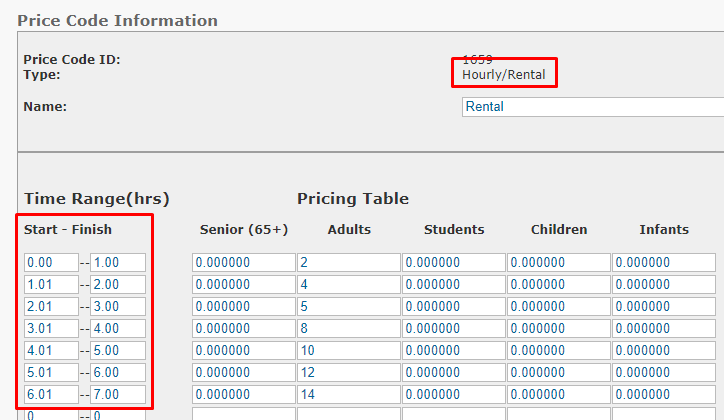Viewport: 724px width, 420px height.
Task: Click the Students price field in first row
Action: tap(454, 263)
